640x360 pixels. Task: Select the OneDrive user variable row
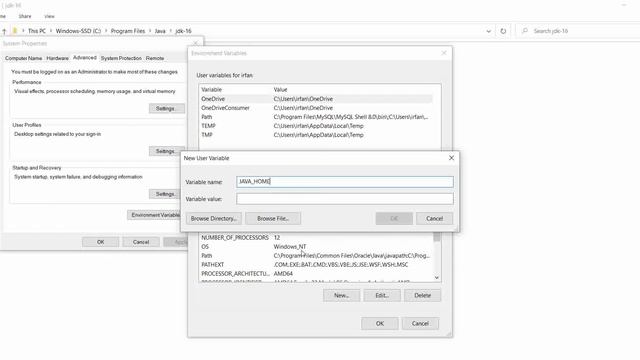click(316, 99)
